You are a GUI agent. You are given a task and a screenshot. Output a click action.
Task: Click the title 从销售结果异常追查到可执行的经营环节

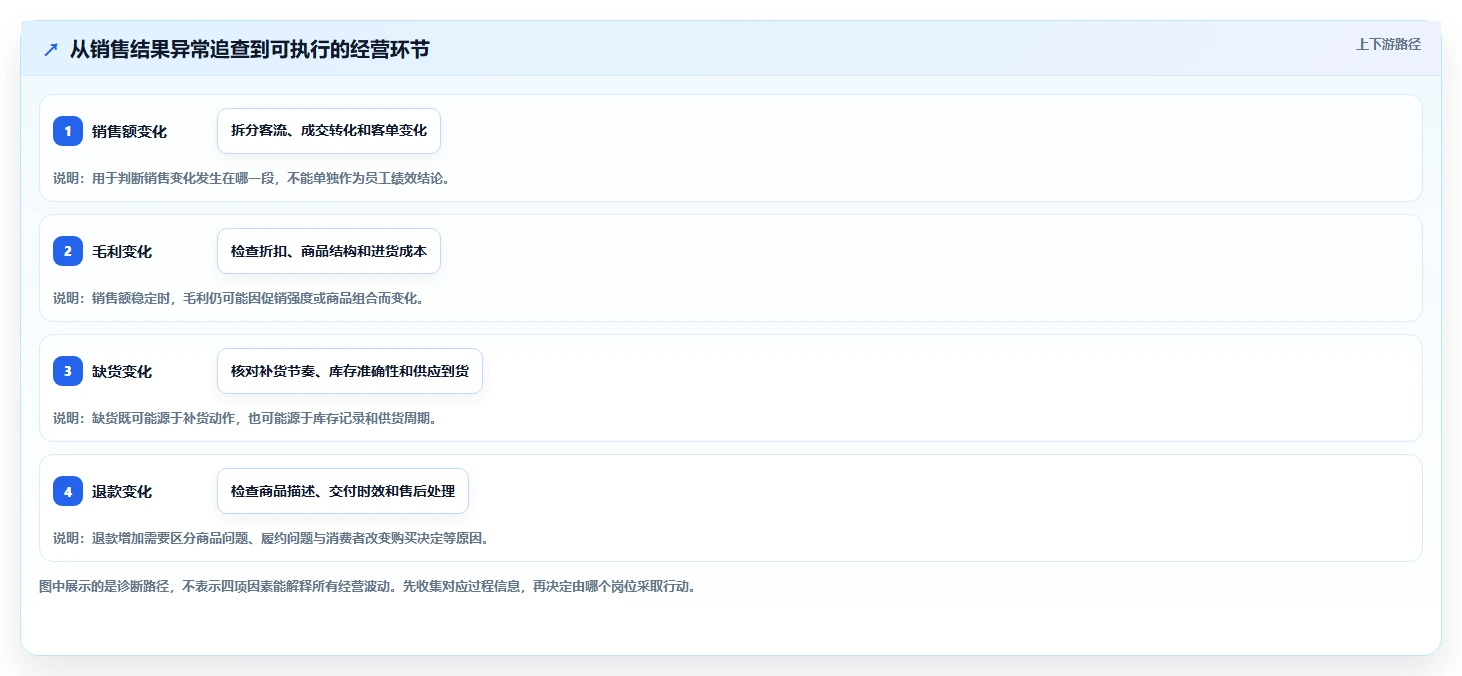pos(249,49)
